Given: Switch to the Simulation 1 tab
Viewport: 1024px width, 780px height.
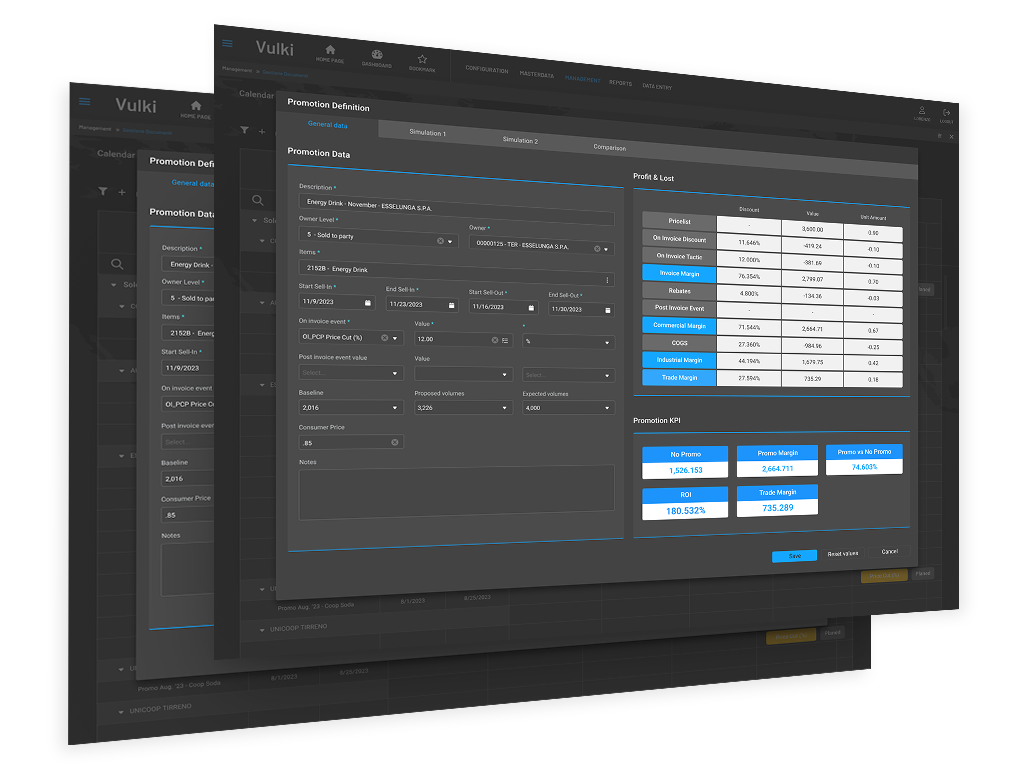Looking at the screenshot, I should (x=427, y=133).
